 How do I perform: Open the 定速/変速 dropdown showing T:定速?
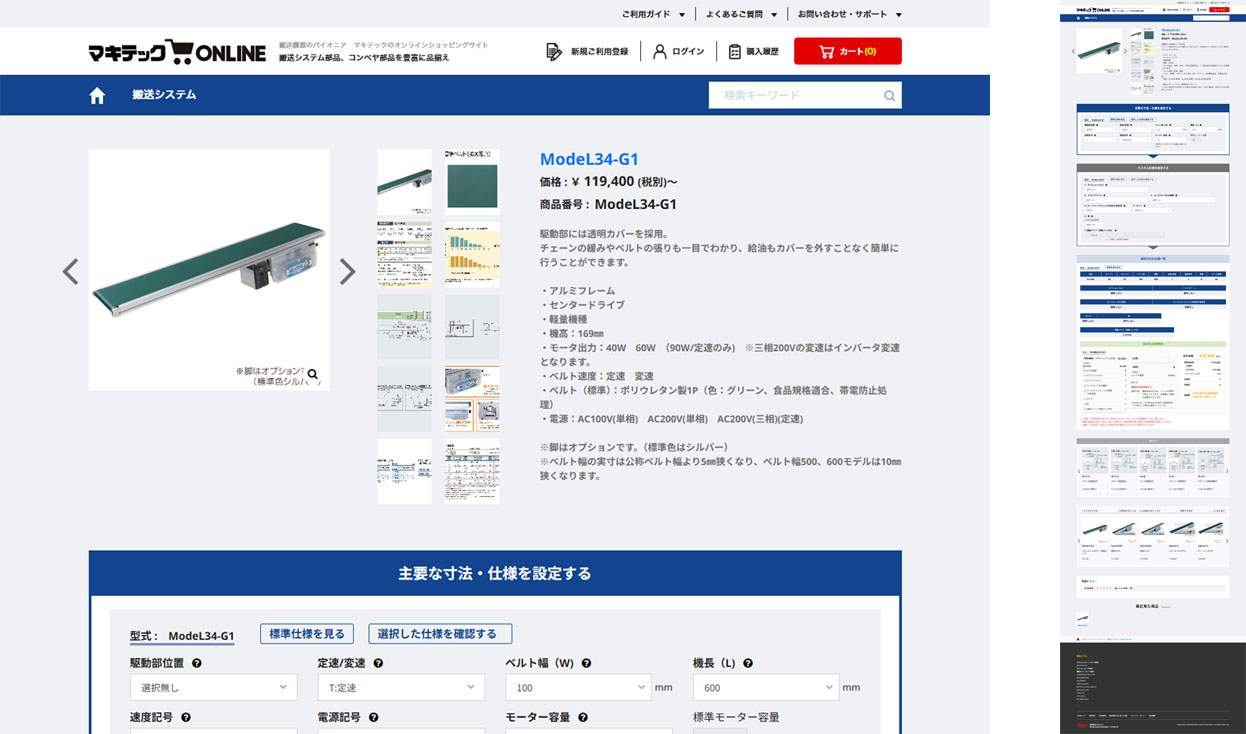[401, 687]
